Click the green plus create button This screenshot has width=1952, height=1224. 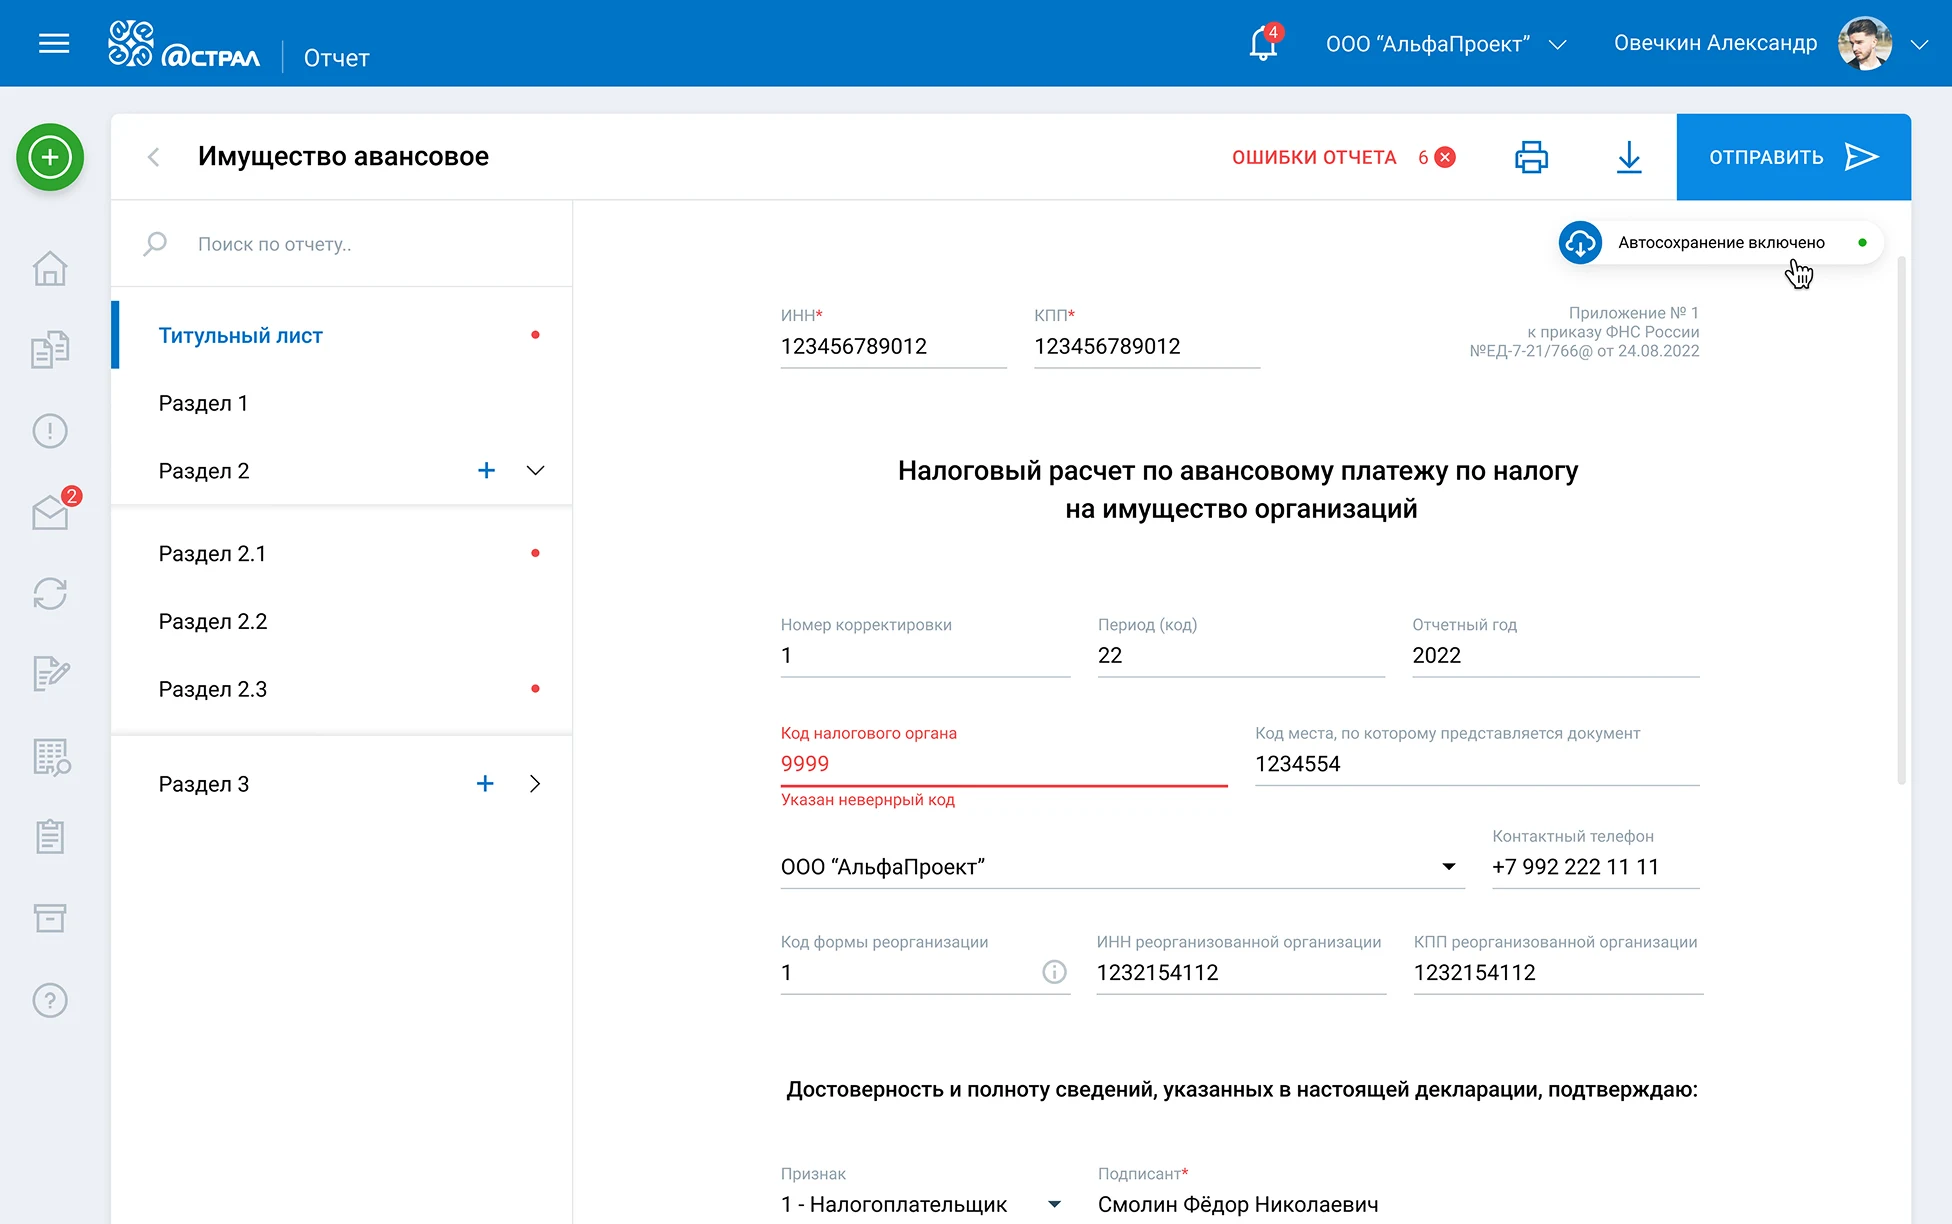click(50, 157)
